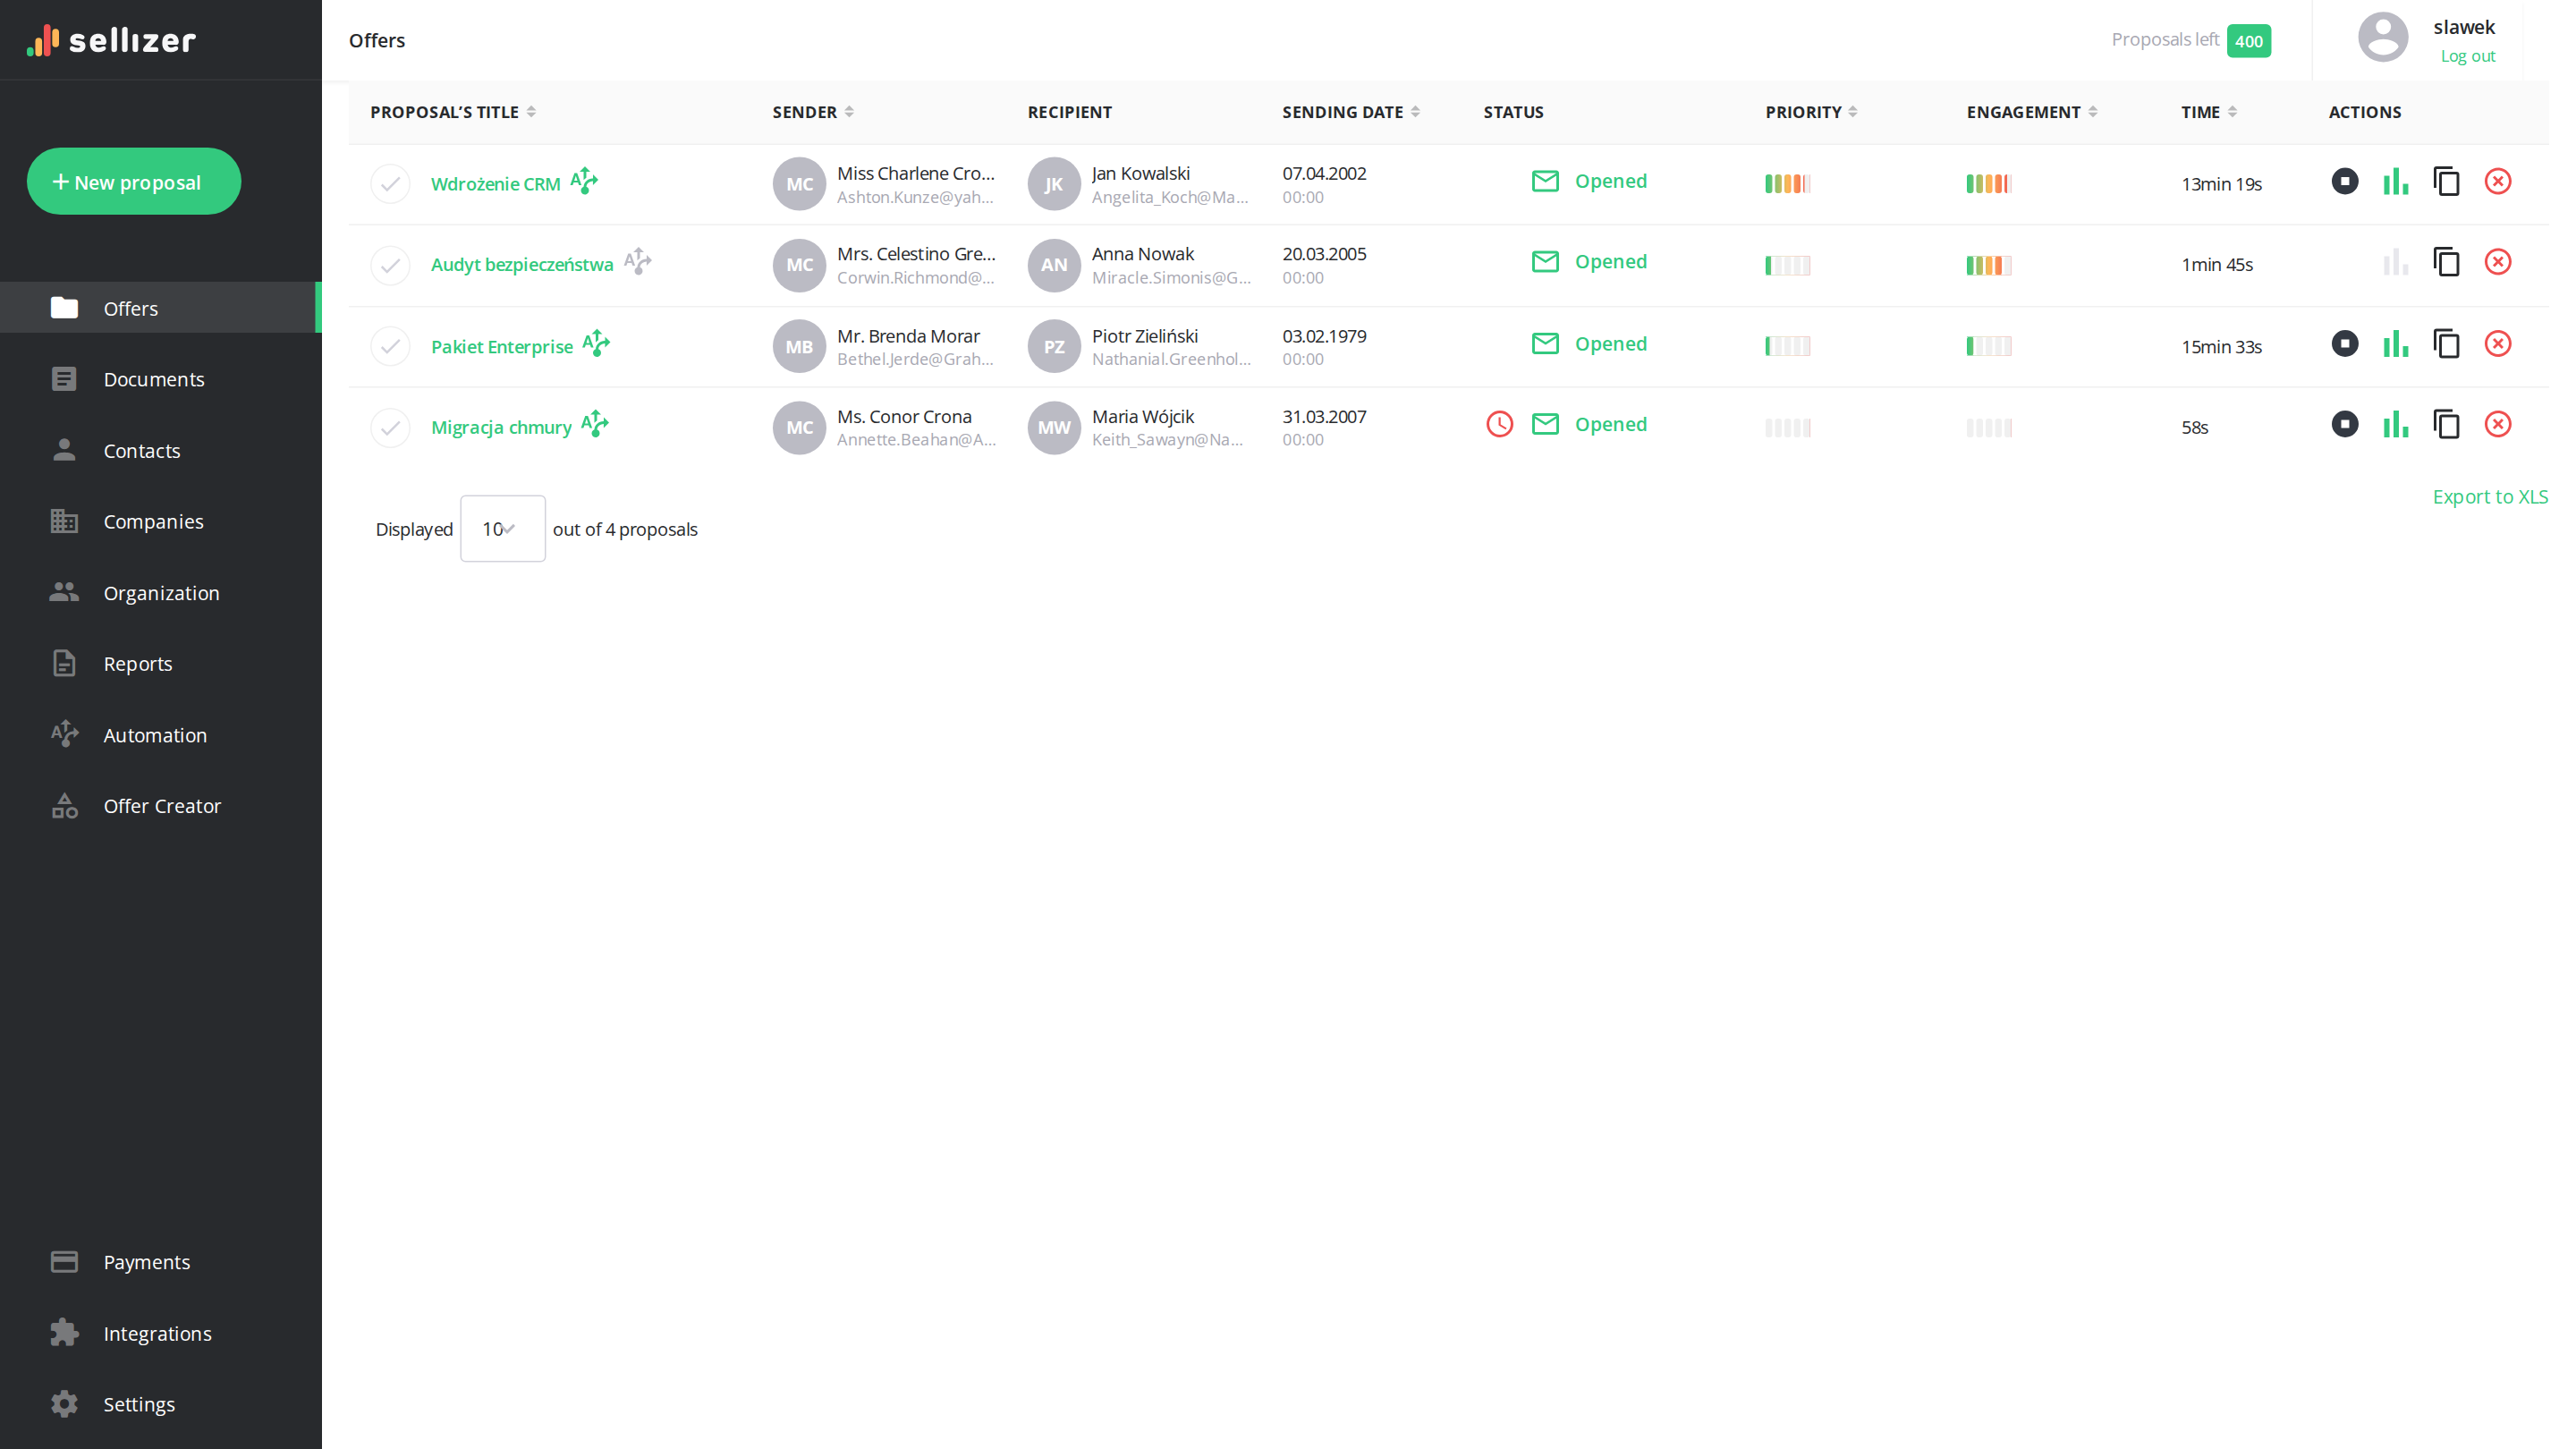Duplicate the Audyt bezpieczeństwa proposal
2576x1449 pixels.
coord(2446,262)
